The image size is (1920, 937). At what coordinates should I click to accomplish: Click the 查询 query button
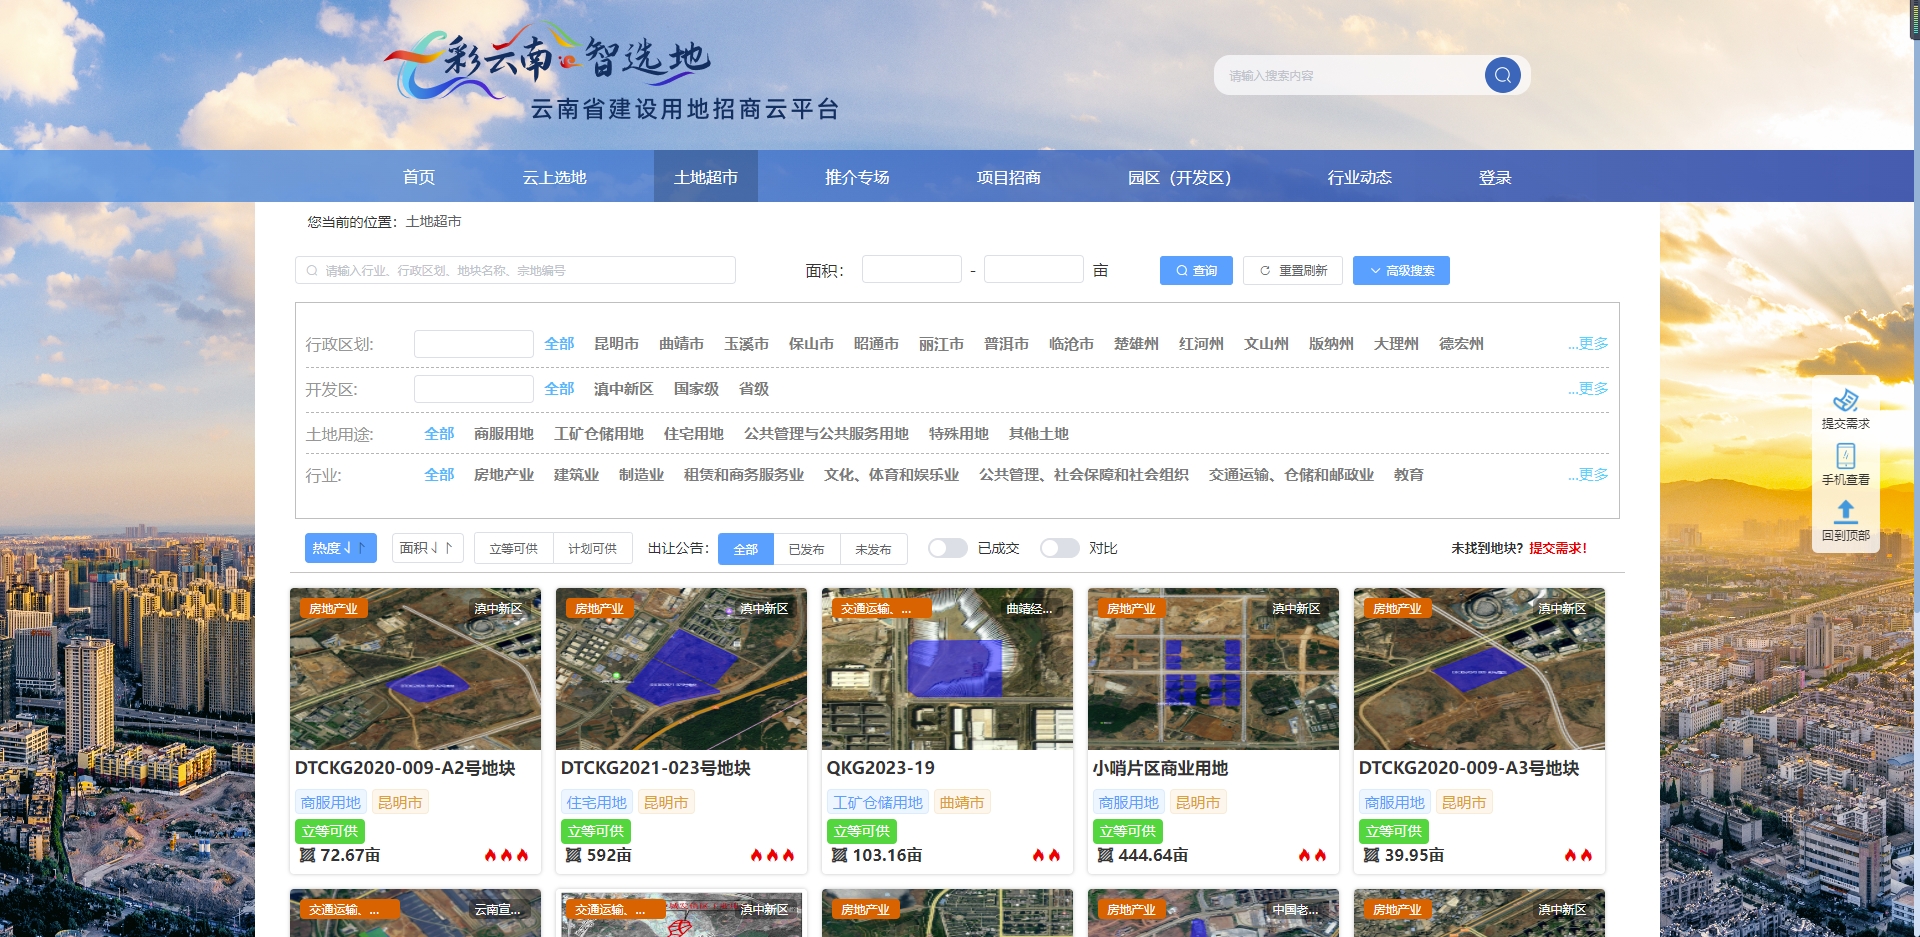(x=1196, y=271)
